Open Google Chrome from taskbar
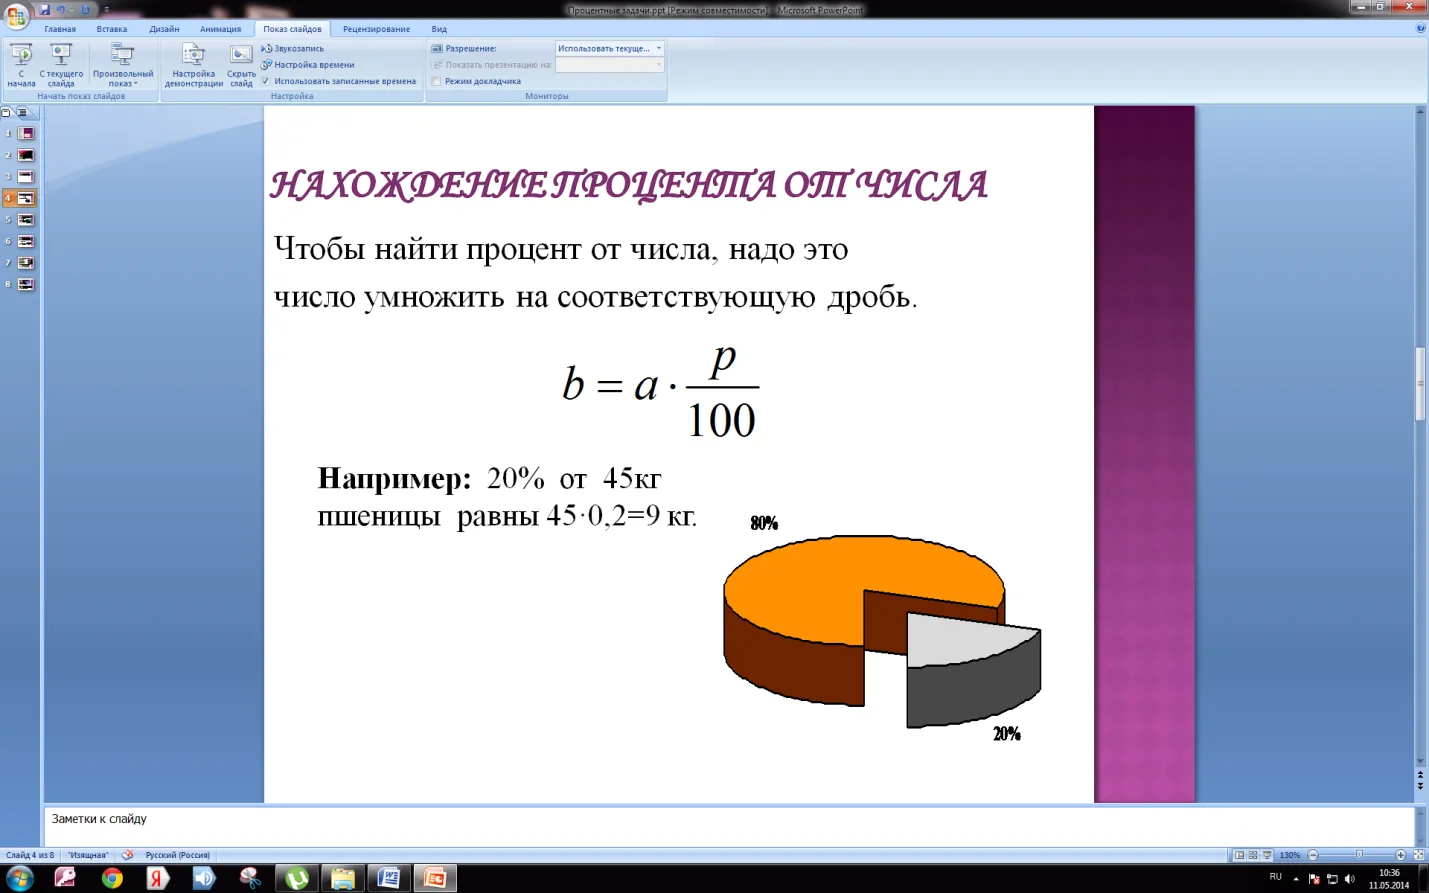This screenshot has width=1429, height=893. tap(112, 878)
